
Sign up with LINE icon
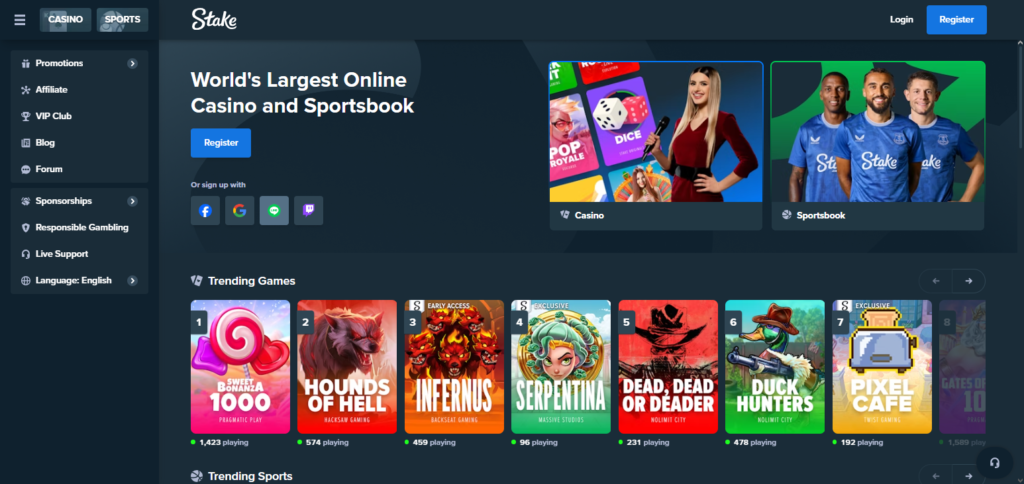(x=274, y=211)
